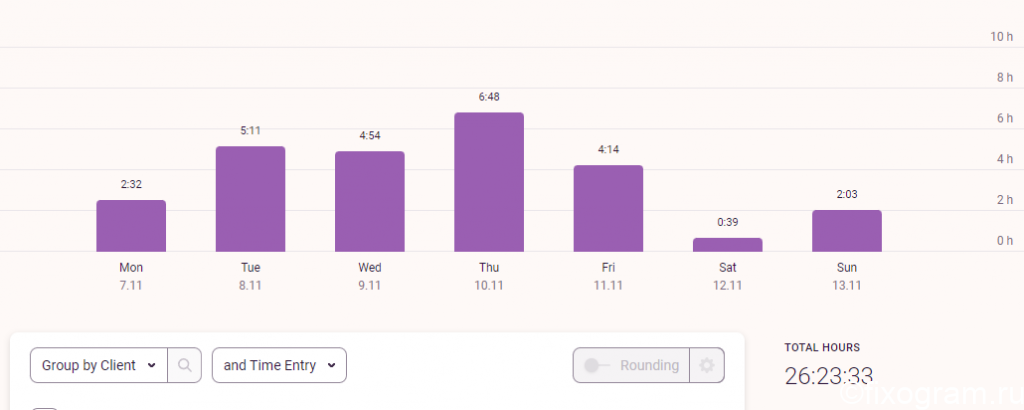Select the Sunday 2:03 bar

847,231
